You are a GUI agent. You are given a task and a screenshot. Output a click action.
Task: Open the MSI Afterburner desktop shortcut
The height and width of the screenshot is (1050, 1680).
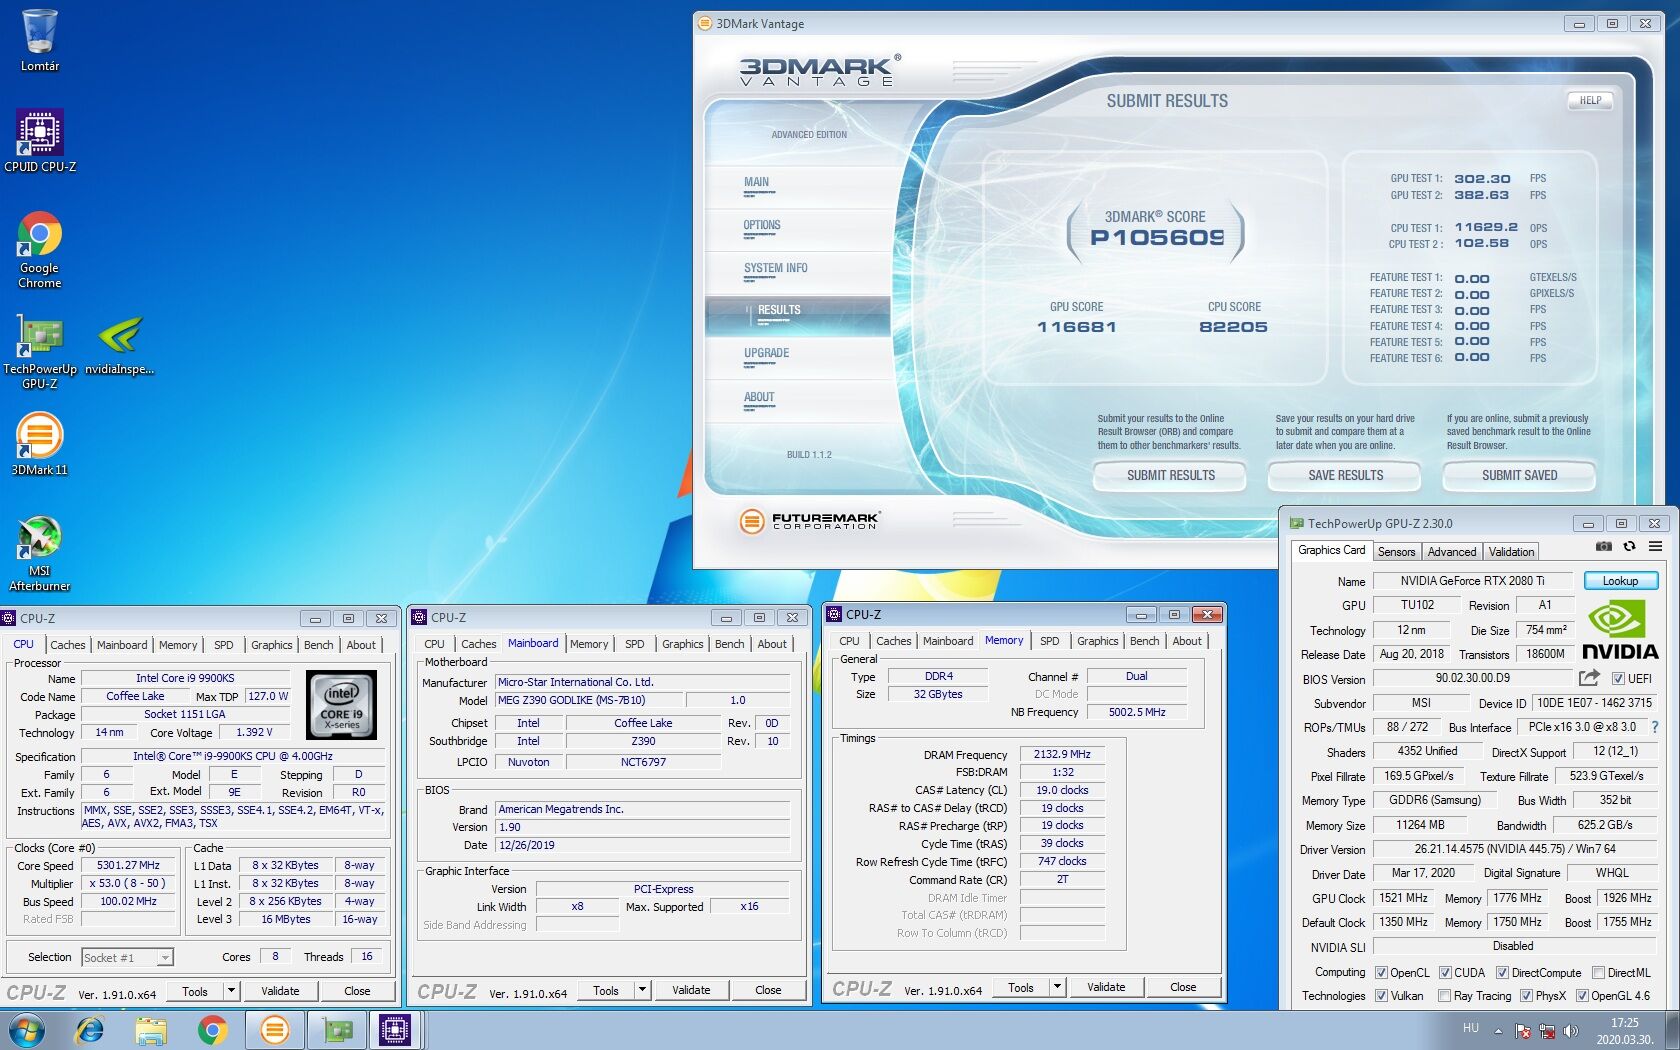40,553
